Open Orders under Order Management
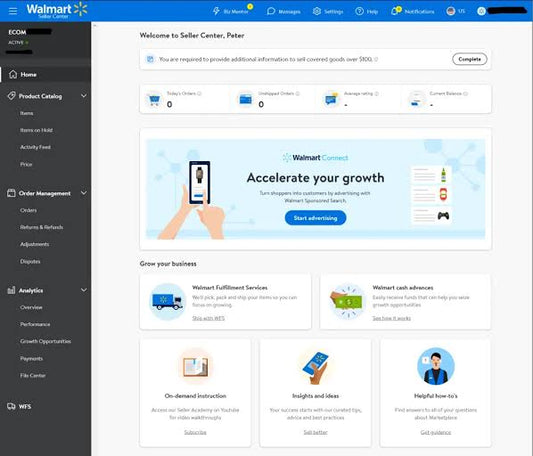 28,210
